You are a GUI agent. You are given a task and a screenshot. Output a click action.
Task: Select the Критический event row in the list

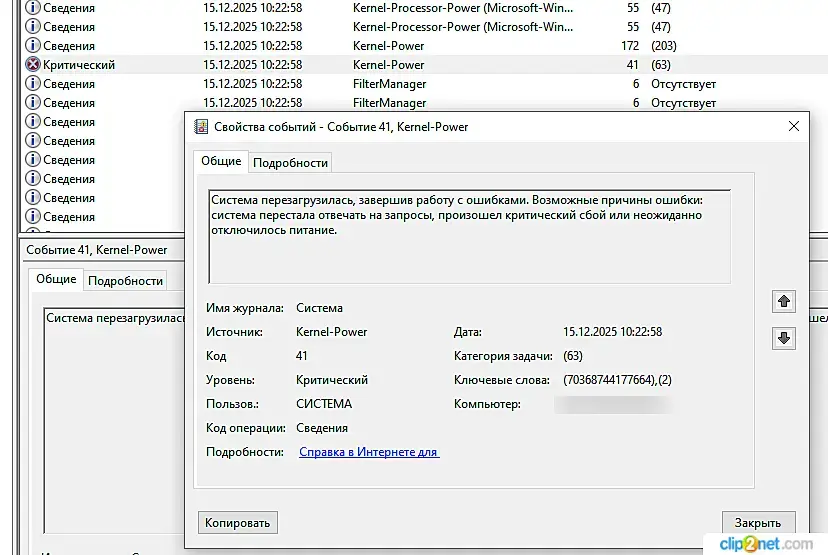coord(422,64)
